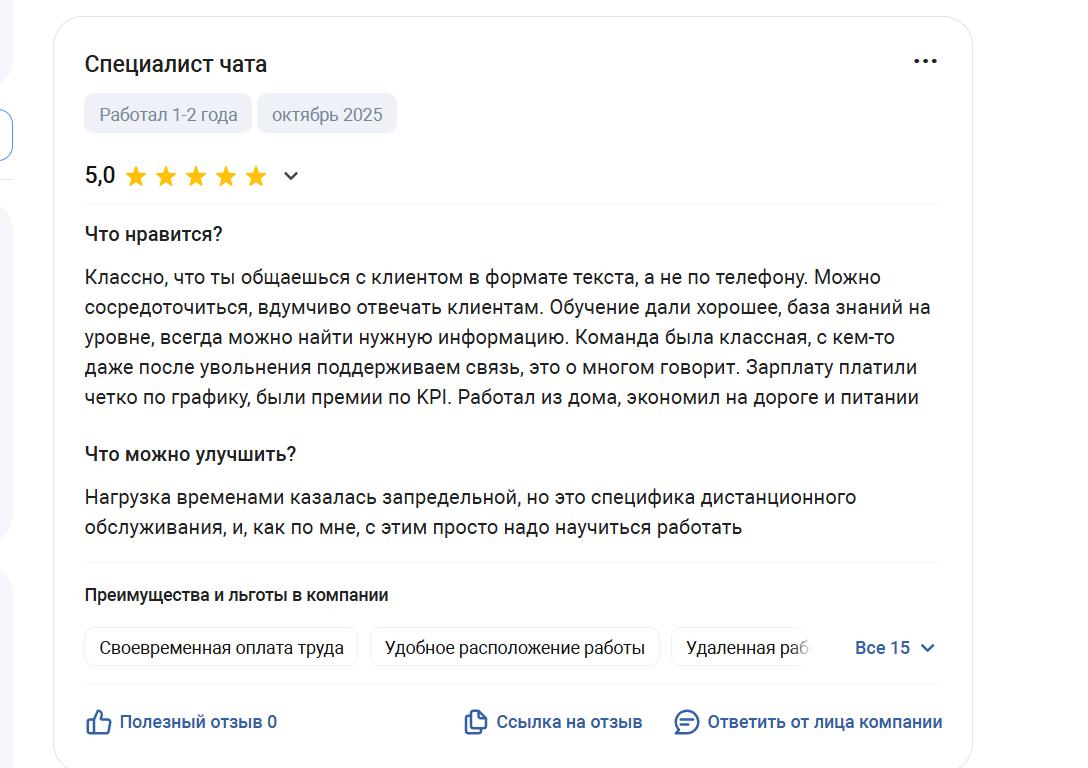Click the copy link icon
Viewport: 1088px width, 768px height.
pyautogui.click(x=475, y=722)
